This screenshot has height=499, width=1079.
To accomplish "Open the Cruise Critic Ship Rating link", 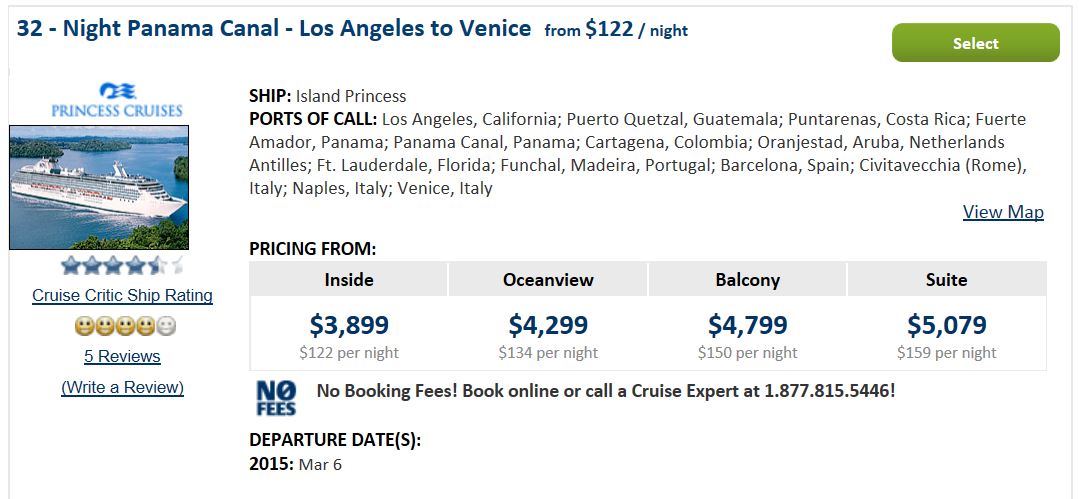I will [122, 296].
